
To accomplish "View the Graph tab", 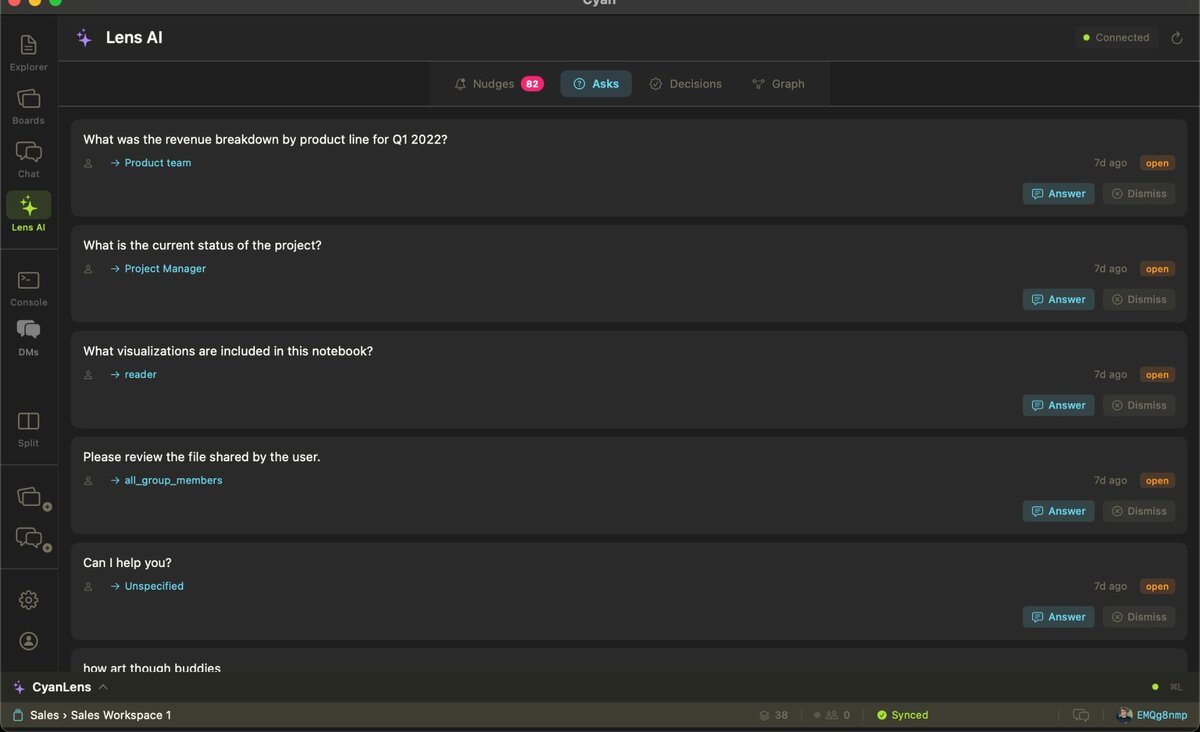I will [x=779, y=83].
